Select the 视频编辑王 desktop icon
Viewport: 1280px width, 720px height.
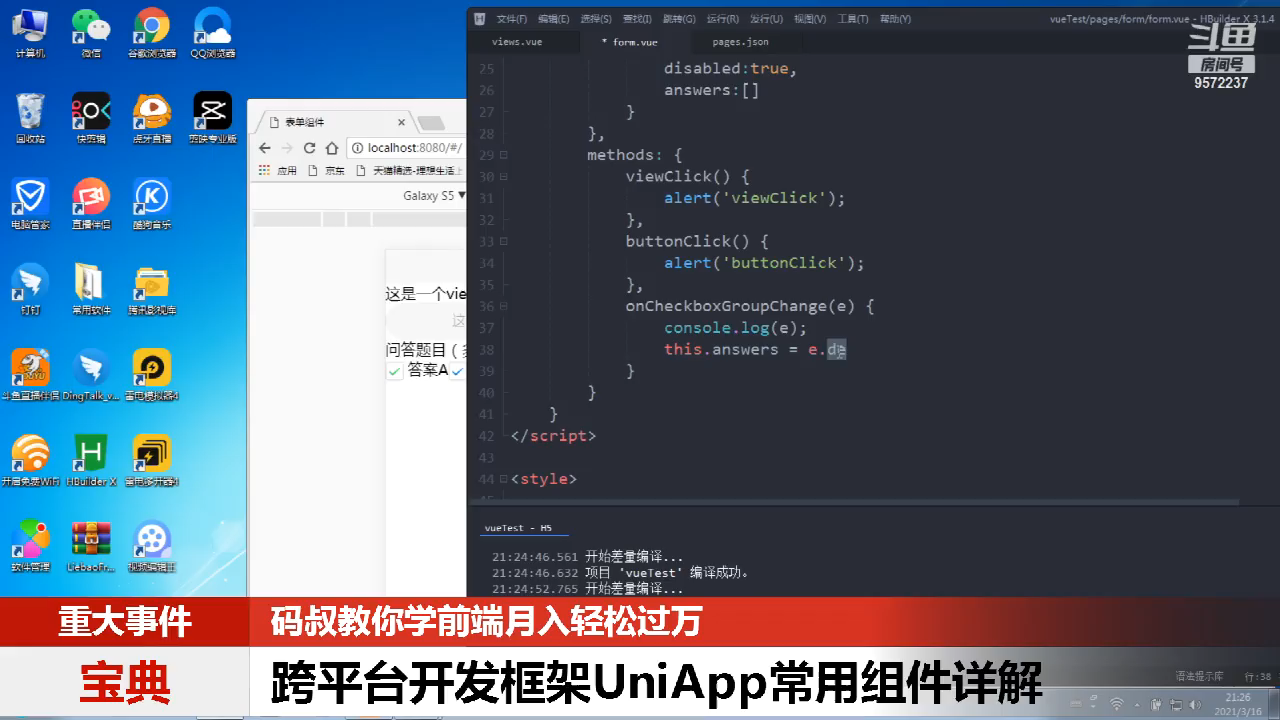coord(151,546)
